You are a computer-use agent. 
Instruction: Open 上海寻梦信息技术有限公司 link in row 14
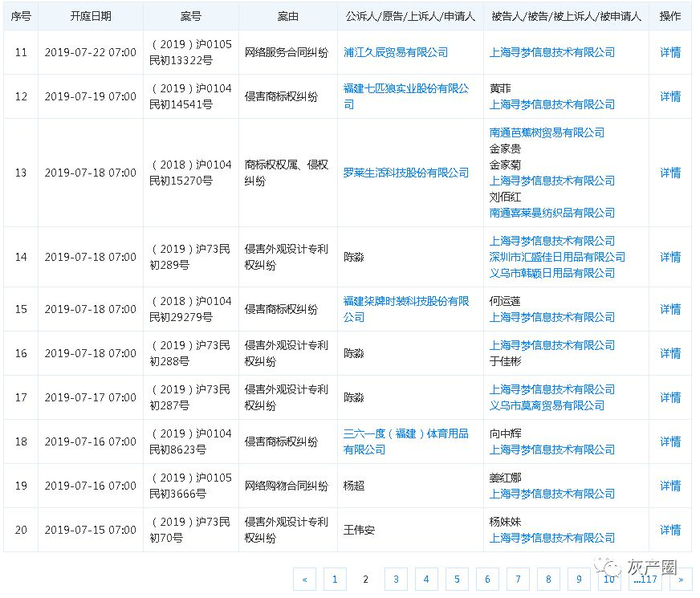552,241
